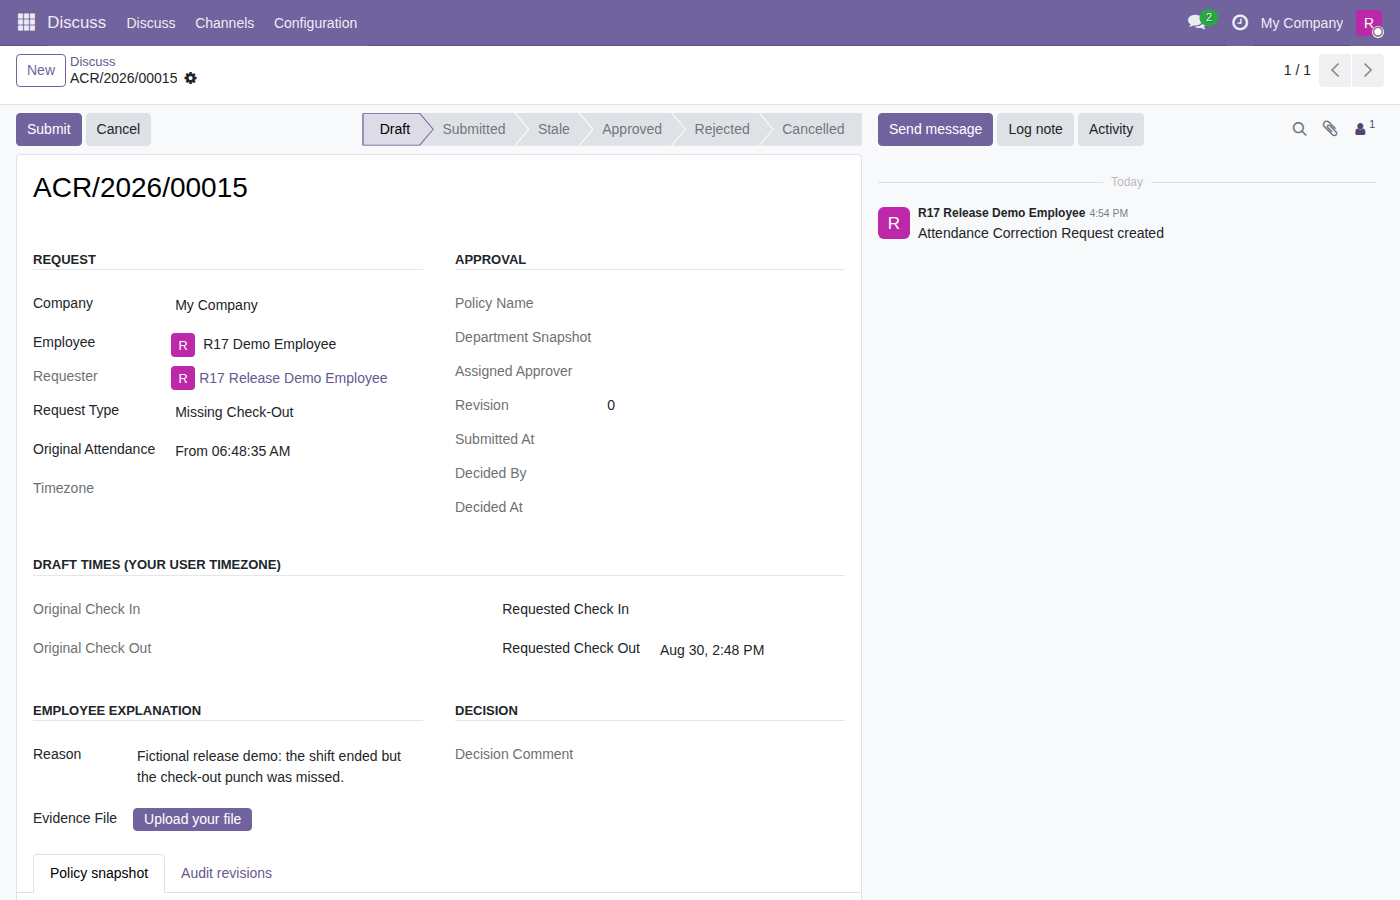Click the R17 Demo Employee avatar

183,345
